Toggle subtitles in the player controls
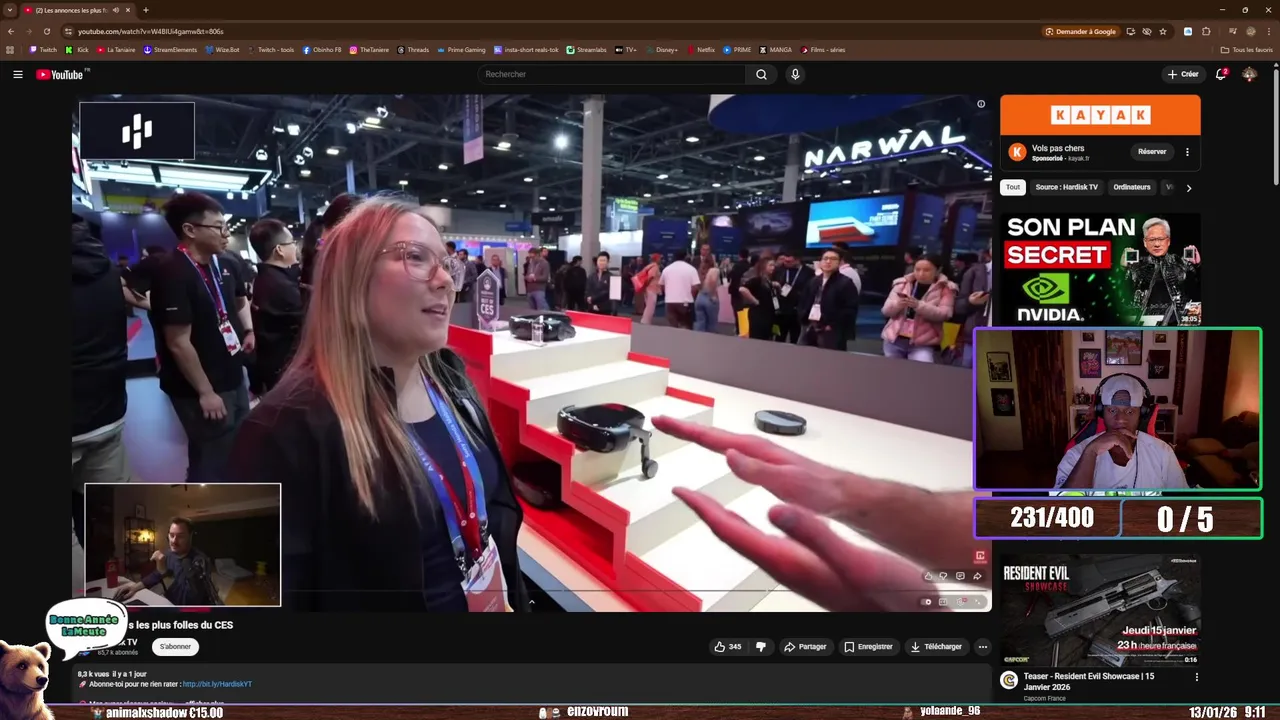1280x720 pixels. pos(943,602)
